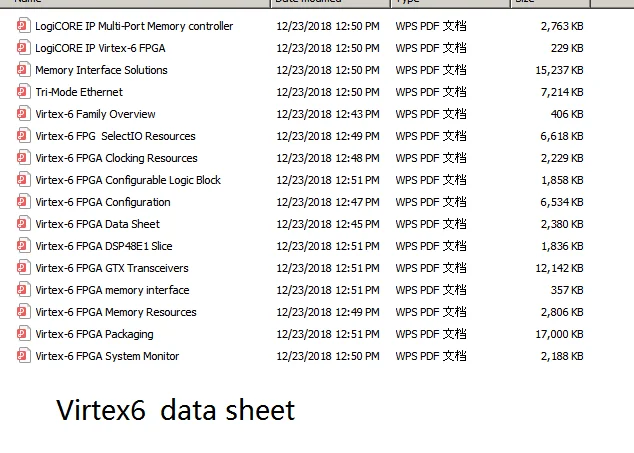Click the PDF icon next to Virtex-6 FPGA System Monitor
This screenshot has height=453, width=634.
tap(23, 356)
